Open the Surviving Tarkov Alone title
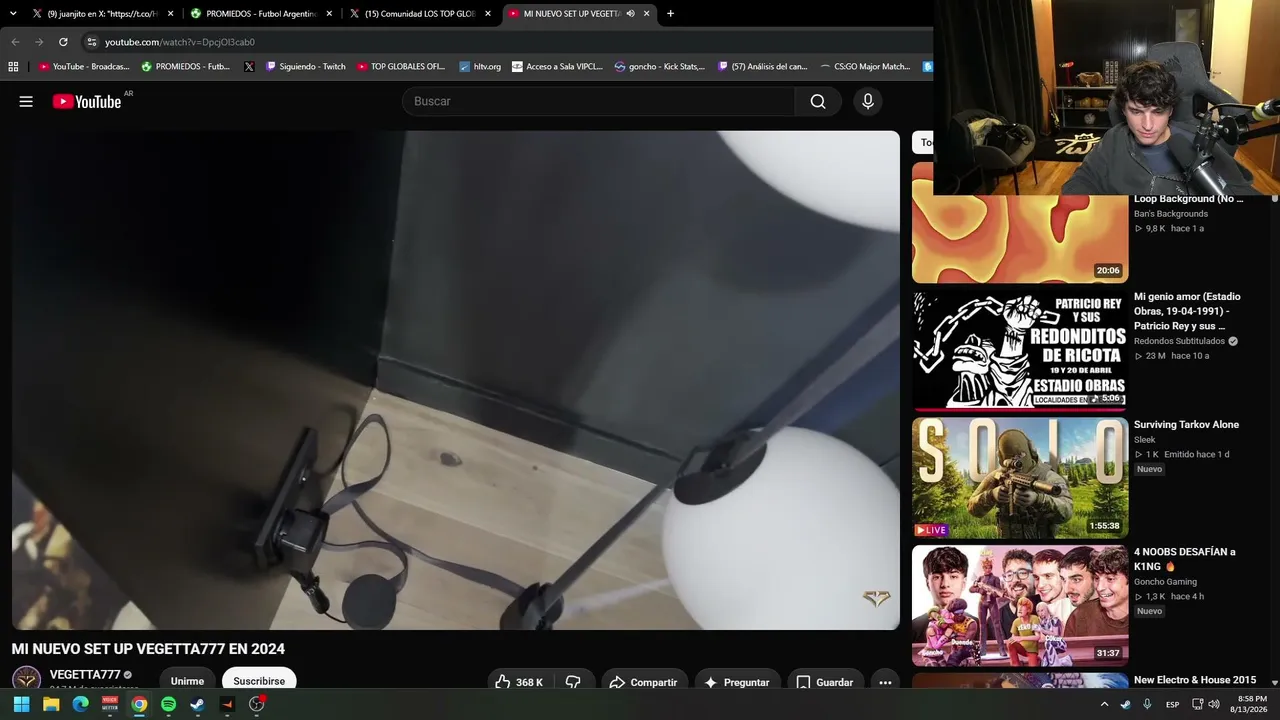The image size is (1280, 720). coord(1186,425)
